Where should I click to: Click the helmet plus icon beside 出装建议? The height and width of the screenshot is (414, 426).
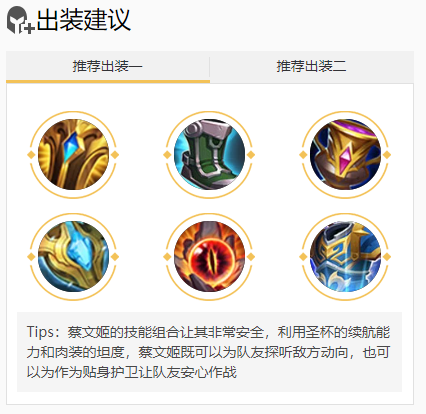point(20,20)
